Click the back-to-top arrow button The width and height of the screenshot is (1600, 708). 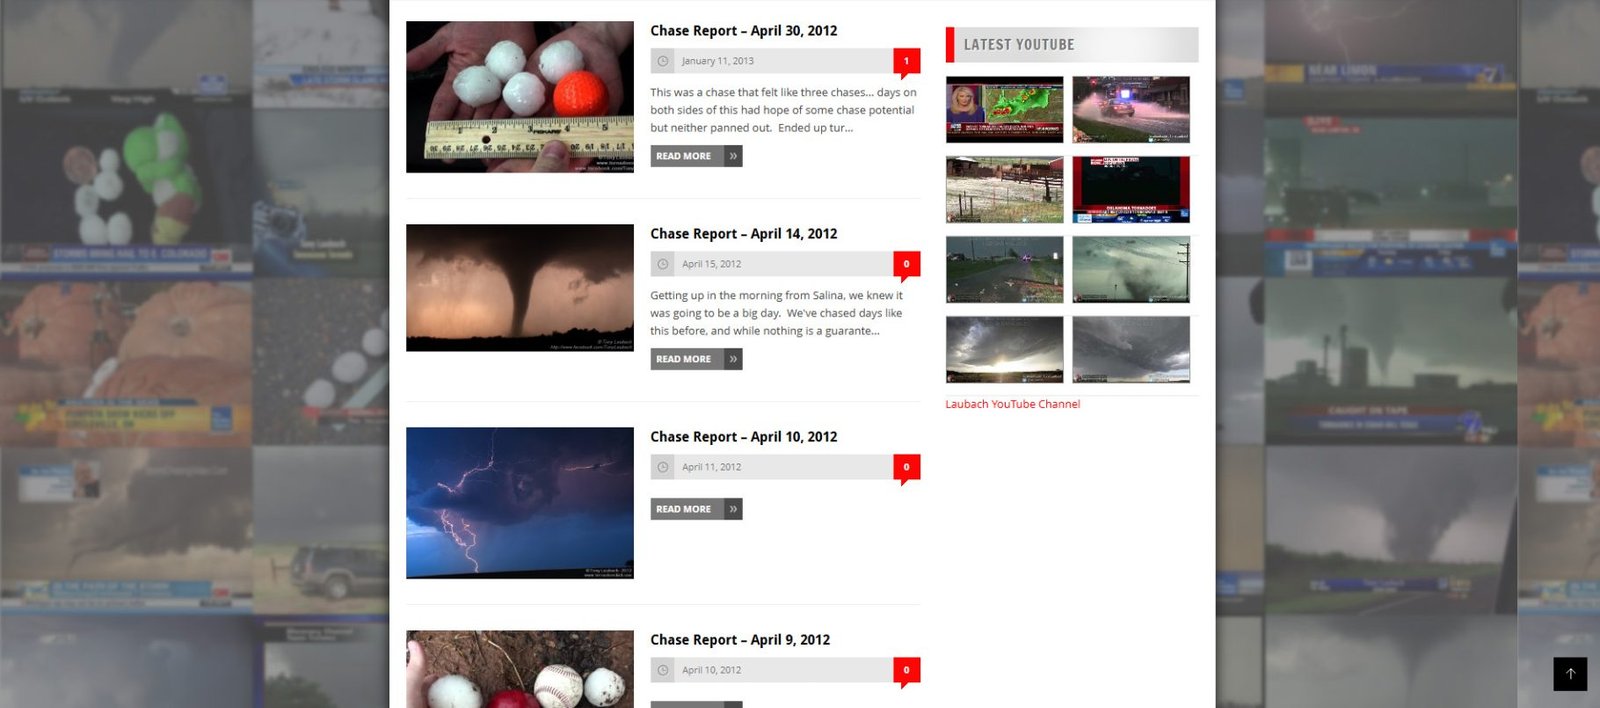click(x=1570, y=674)
